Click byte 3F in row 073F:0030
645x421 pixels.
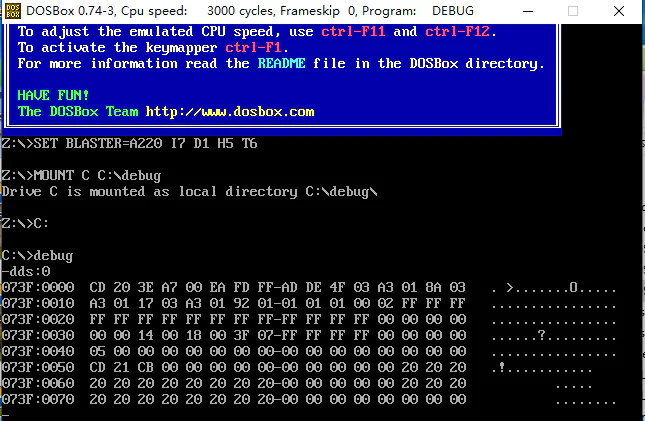point(241,335)
